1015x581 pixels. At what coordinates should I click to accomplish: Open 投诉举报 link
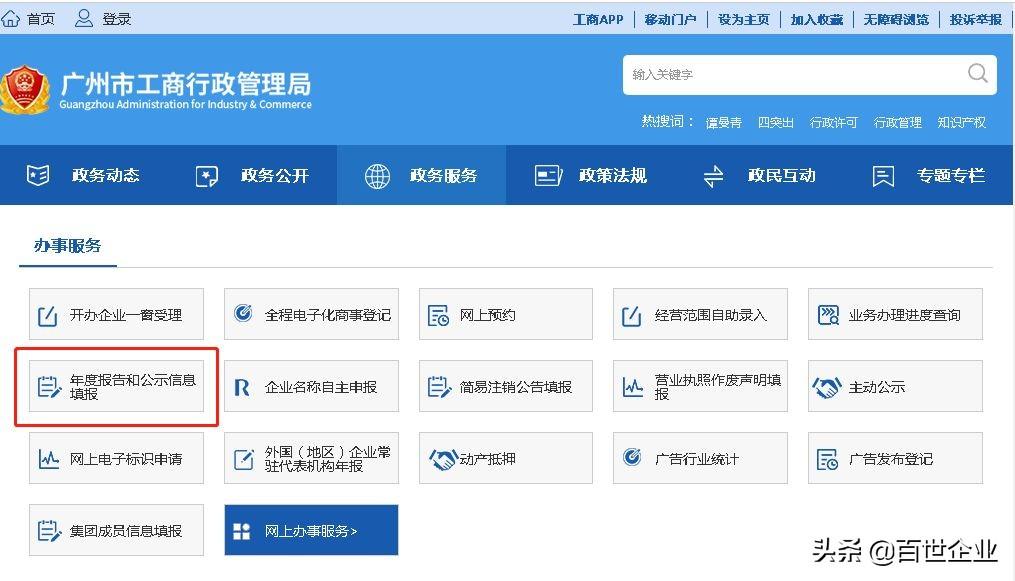[x=976, y=19]
